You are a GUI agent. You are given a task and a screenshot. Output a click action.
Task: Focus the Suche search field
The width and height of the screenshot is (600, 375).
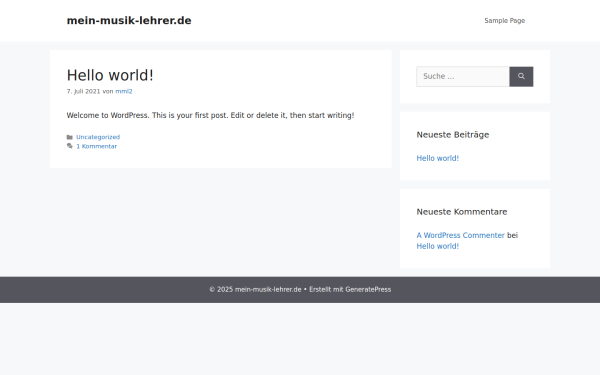pyautogui.click(x=463, y=77)
